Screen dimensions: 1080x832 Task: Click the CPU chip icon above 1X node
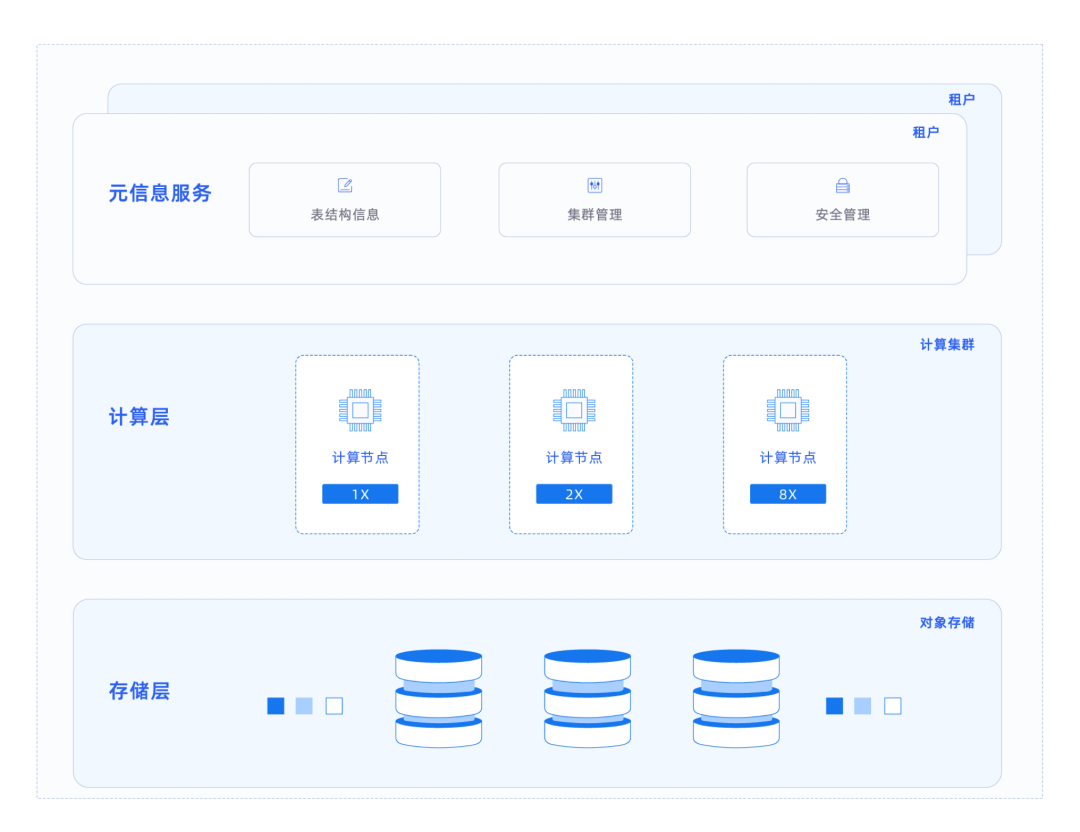tap(360, 410)
